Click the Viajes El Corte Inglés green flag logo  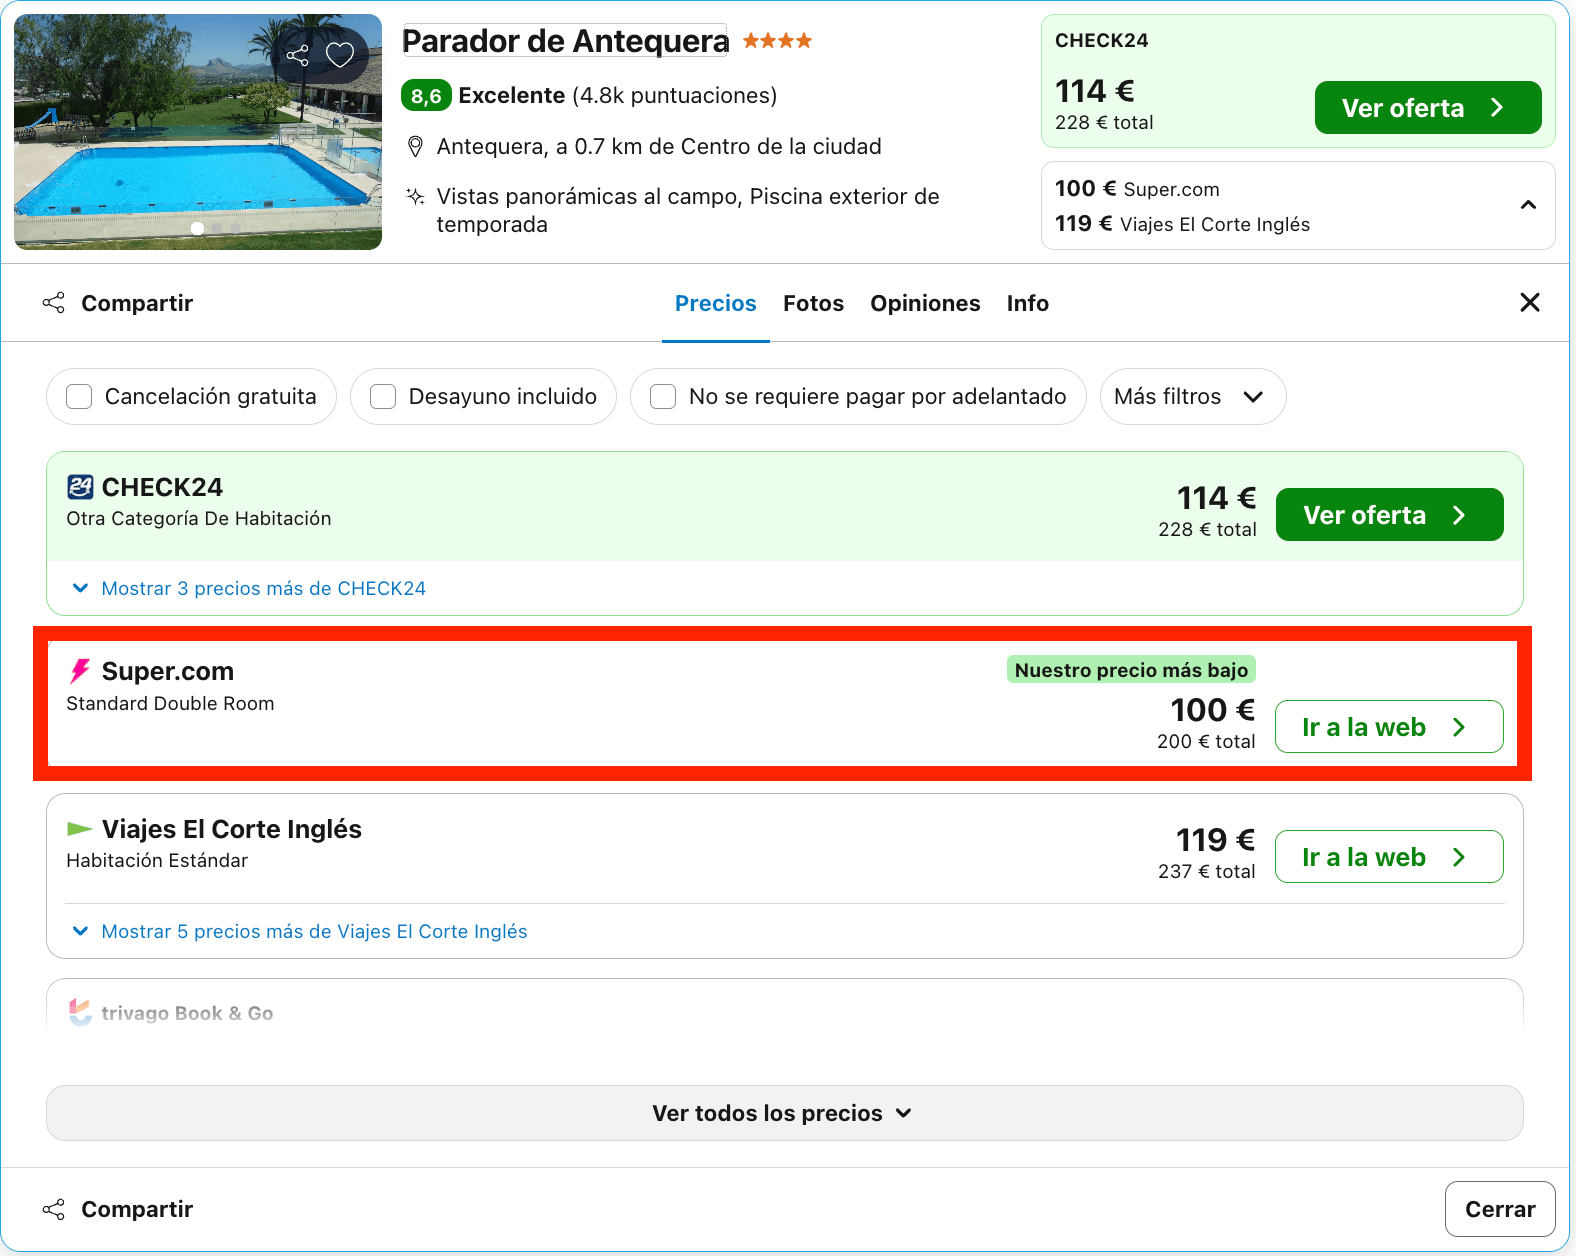79,829
